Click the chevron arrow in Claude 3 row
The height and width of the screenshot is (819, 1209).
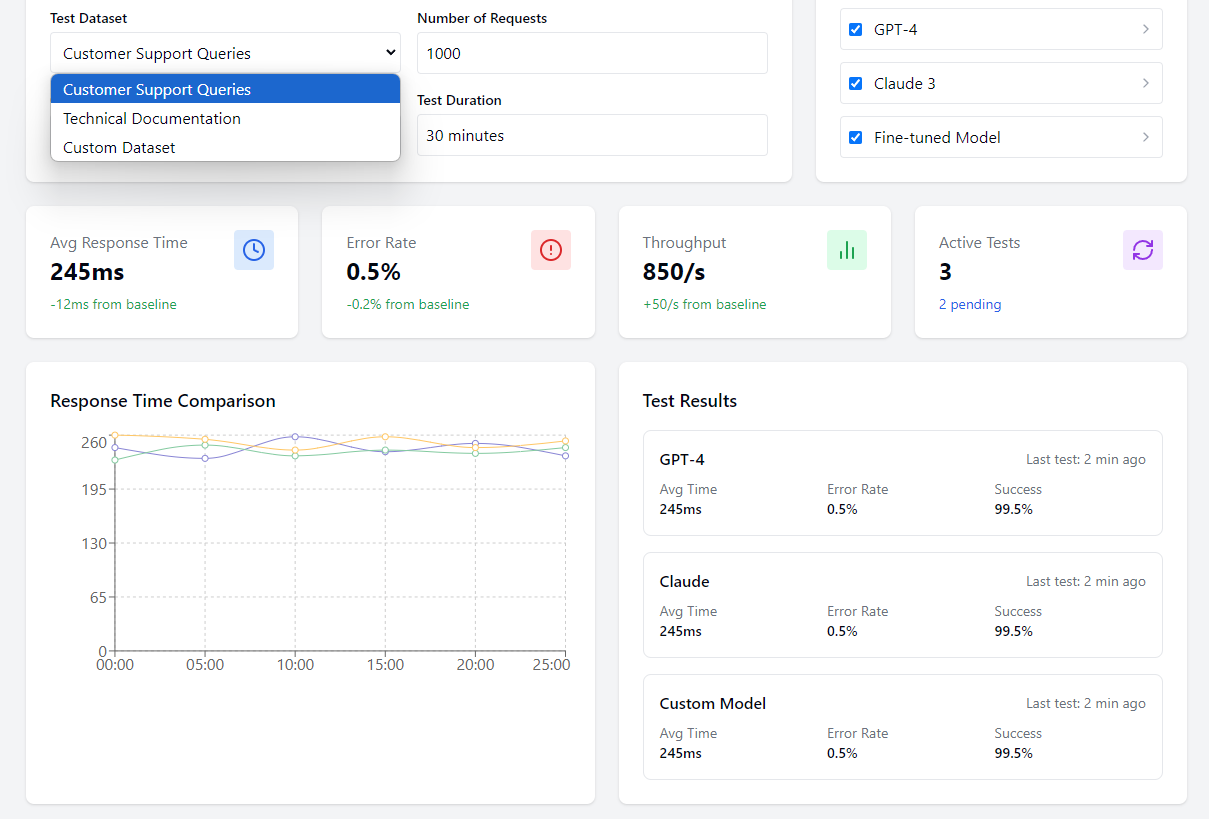1145,83
